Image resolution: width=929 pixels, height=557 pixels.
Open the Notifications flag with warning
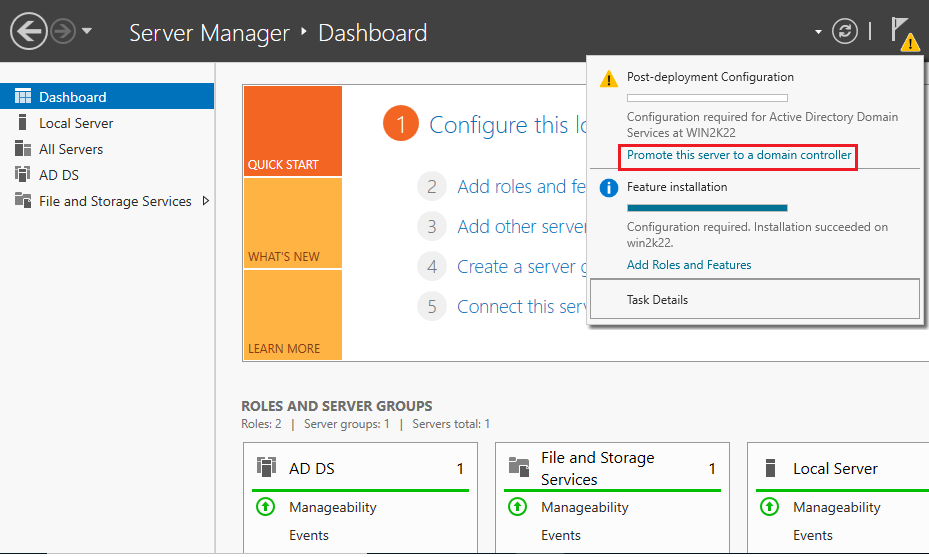[905, 34]
